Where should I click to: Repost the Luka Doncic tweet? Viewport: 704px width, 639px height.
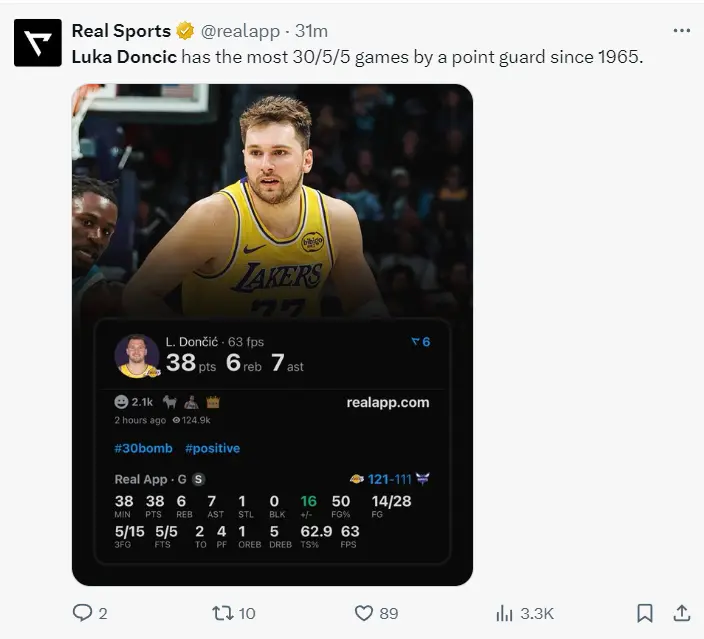[223, 613]
